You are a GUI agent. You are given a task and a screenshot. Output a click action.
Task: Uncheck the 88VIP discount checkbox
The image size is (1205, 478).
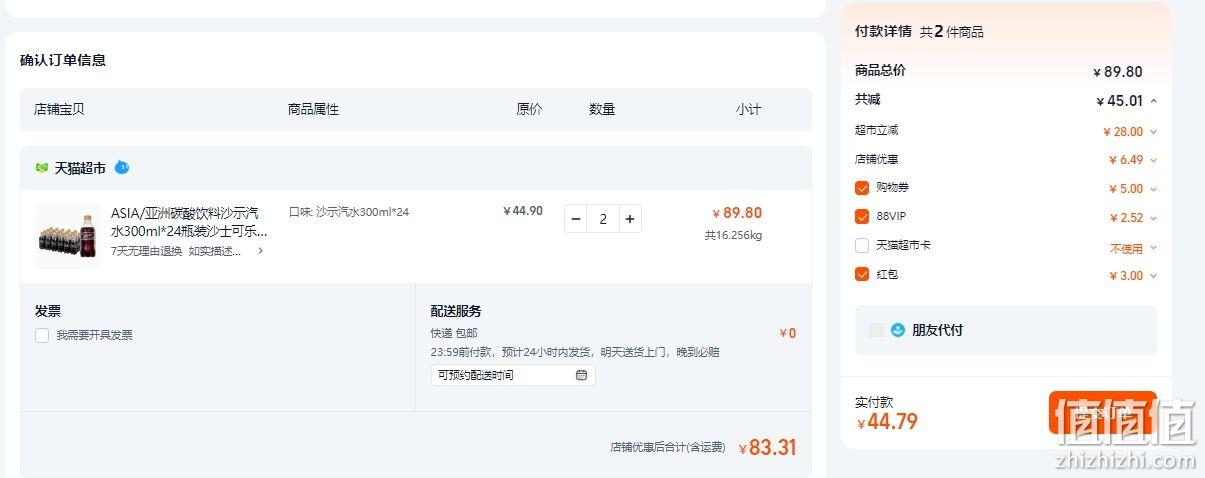pos(862,216)
